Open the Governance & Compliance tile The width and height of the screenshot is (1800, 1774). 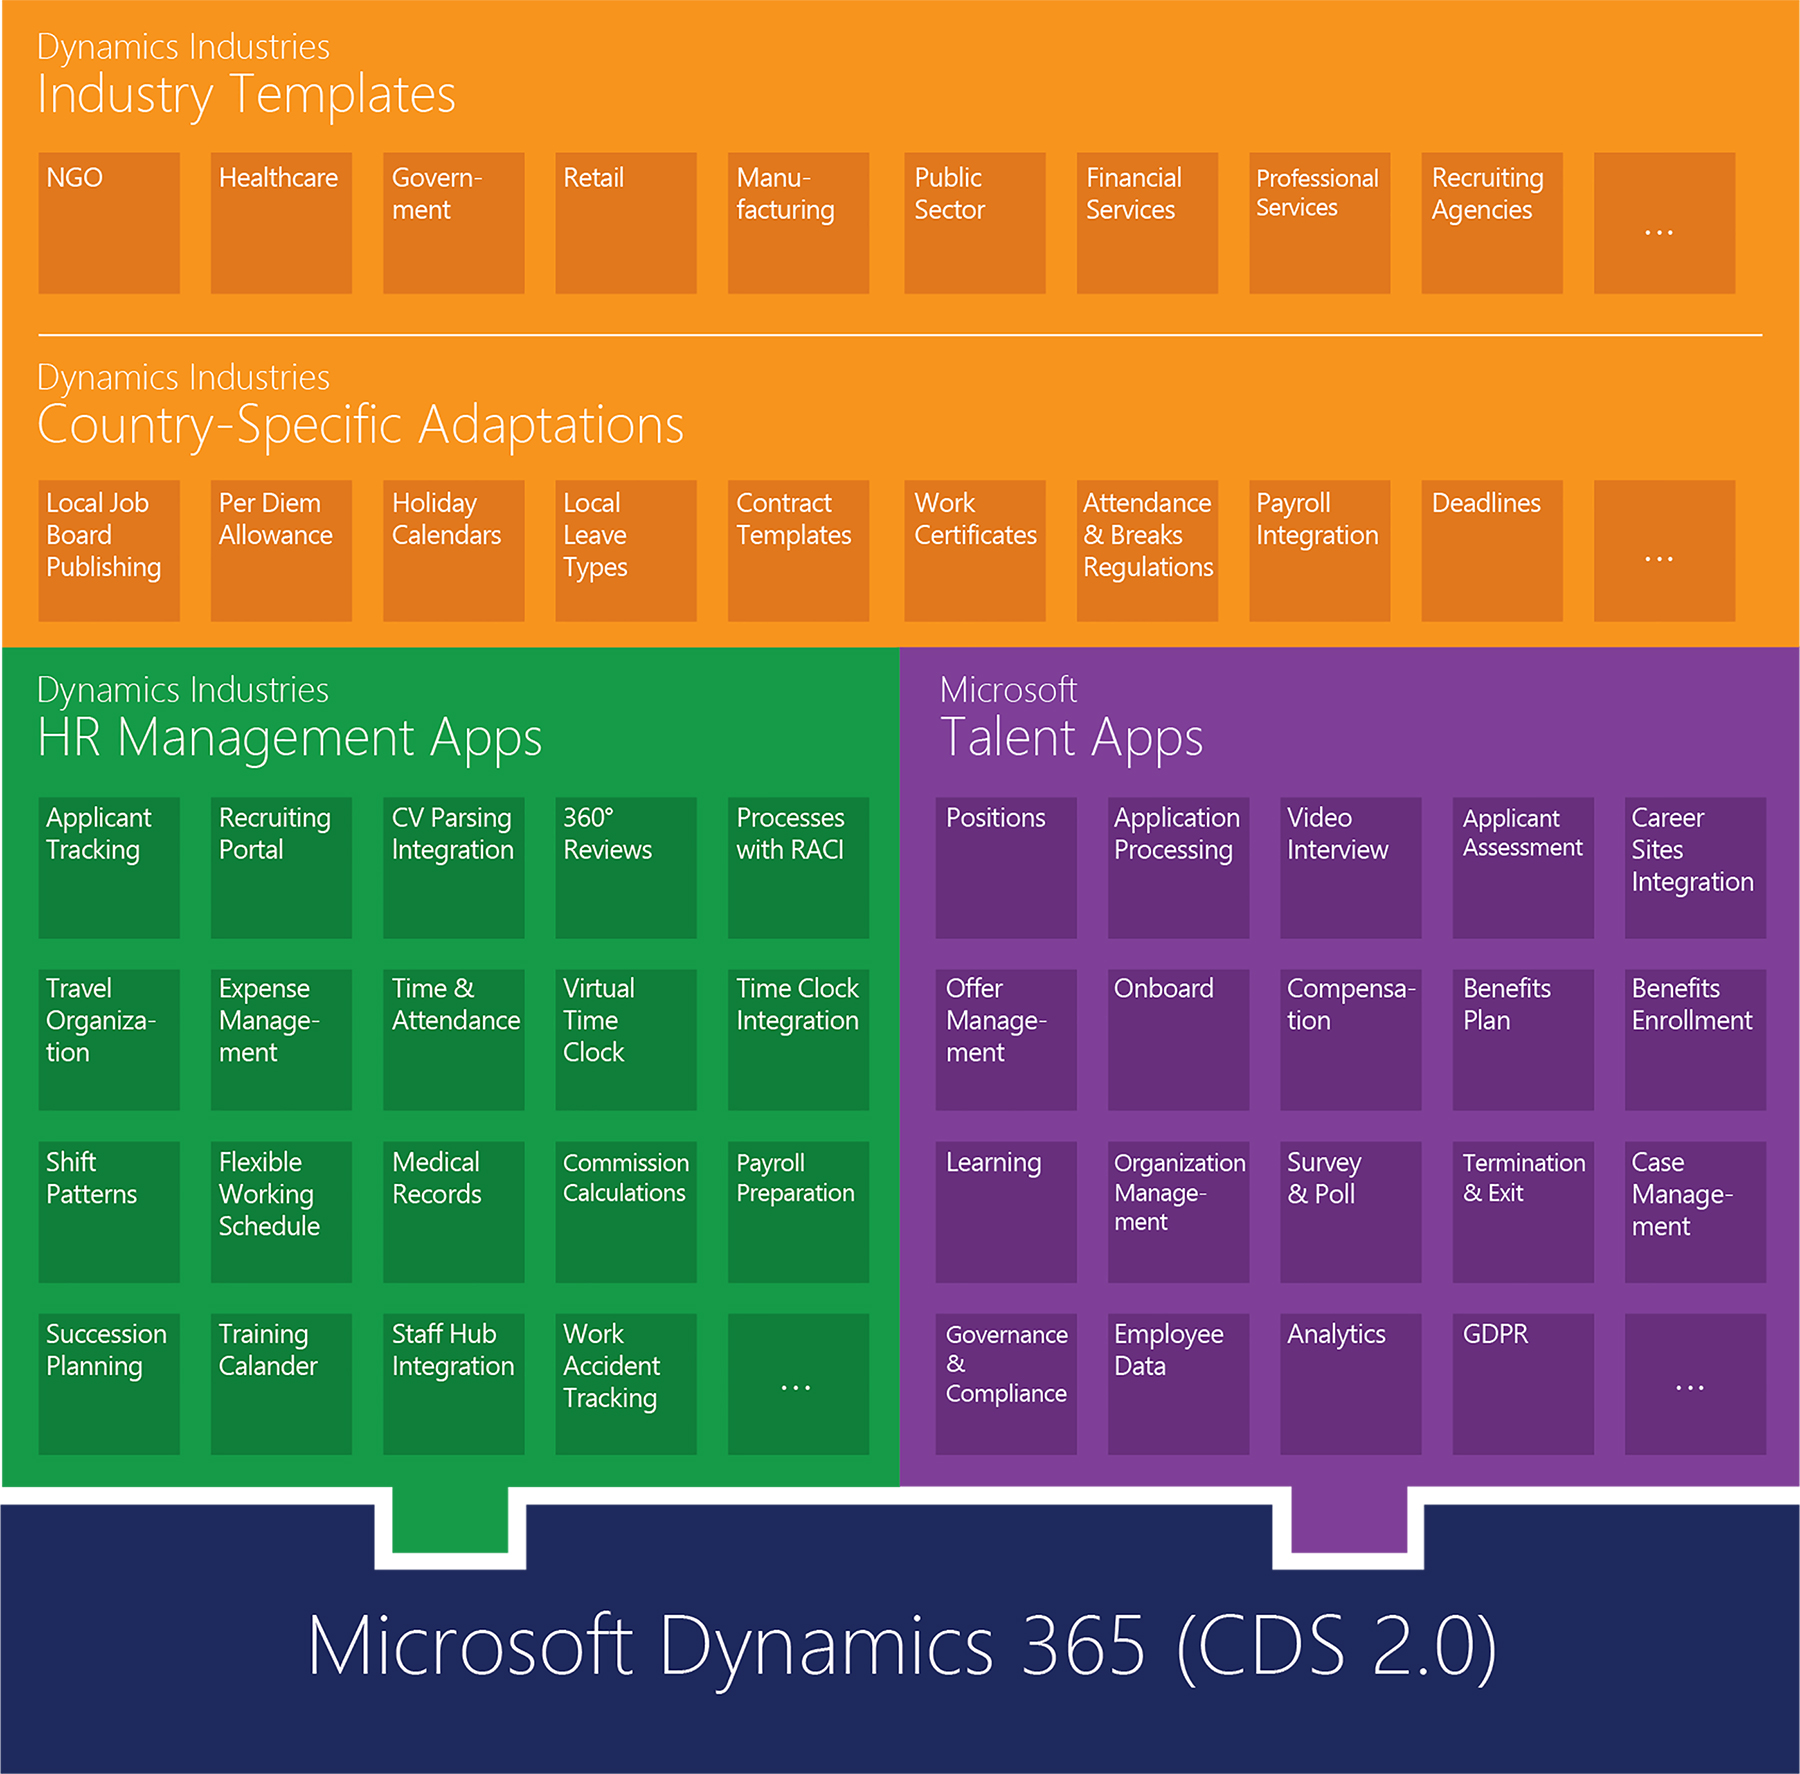(1006, 1385)
